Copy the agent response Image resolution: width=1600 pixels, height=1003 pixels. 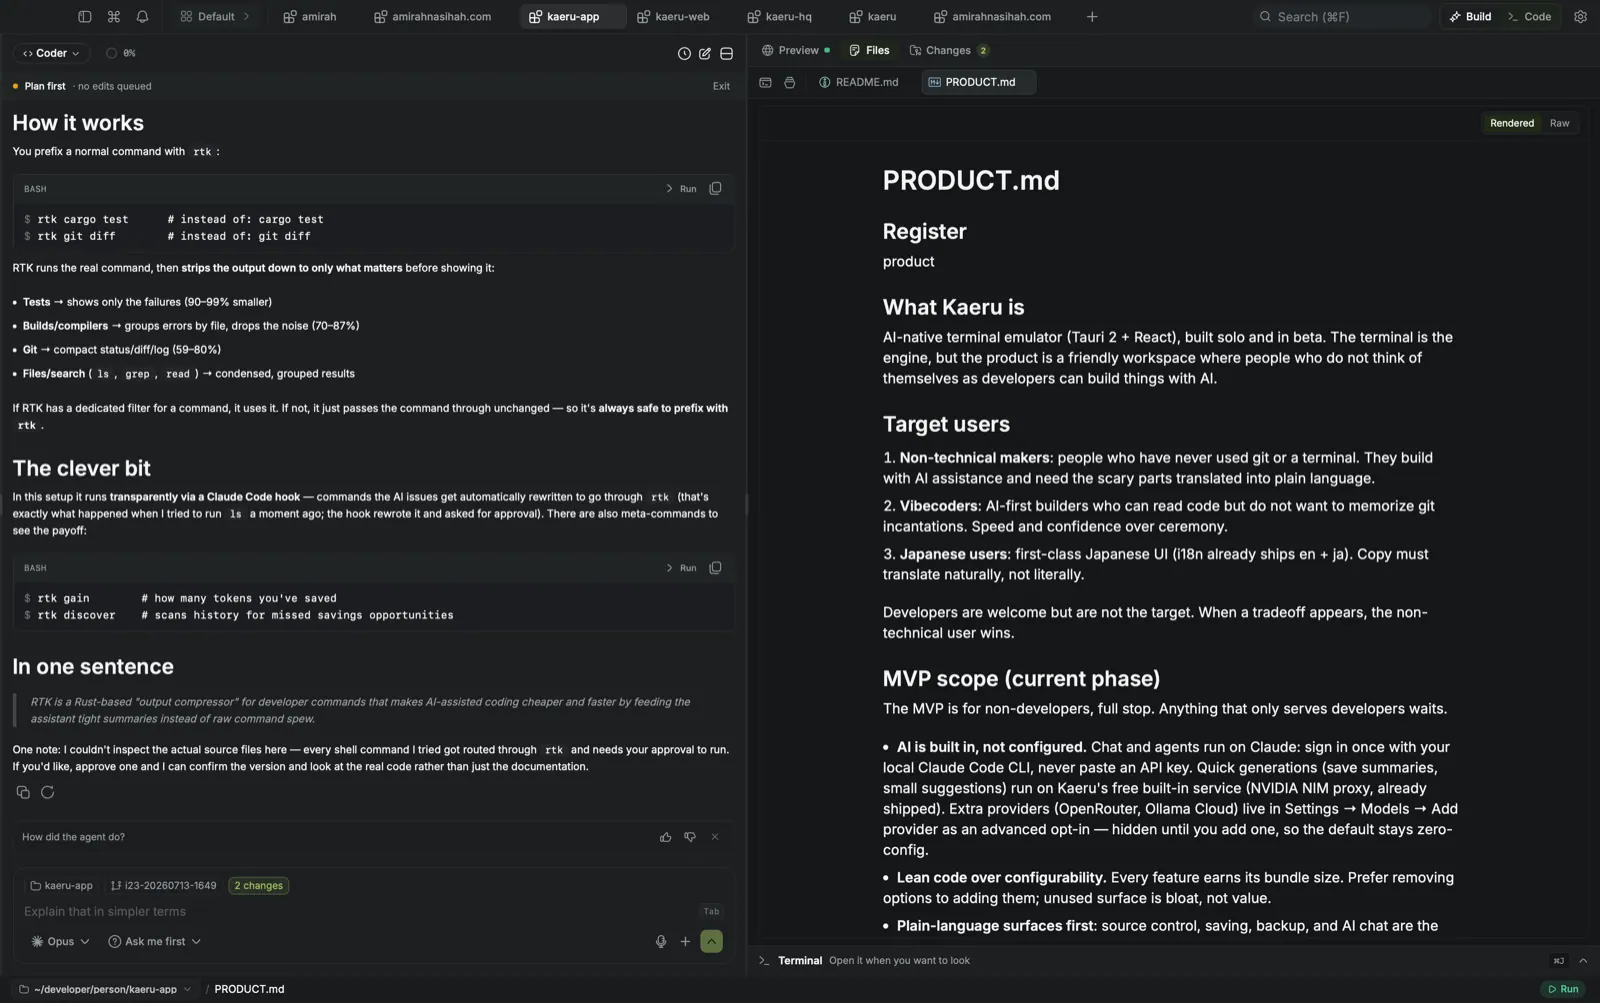click(x=23, y=792)
